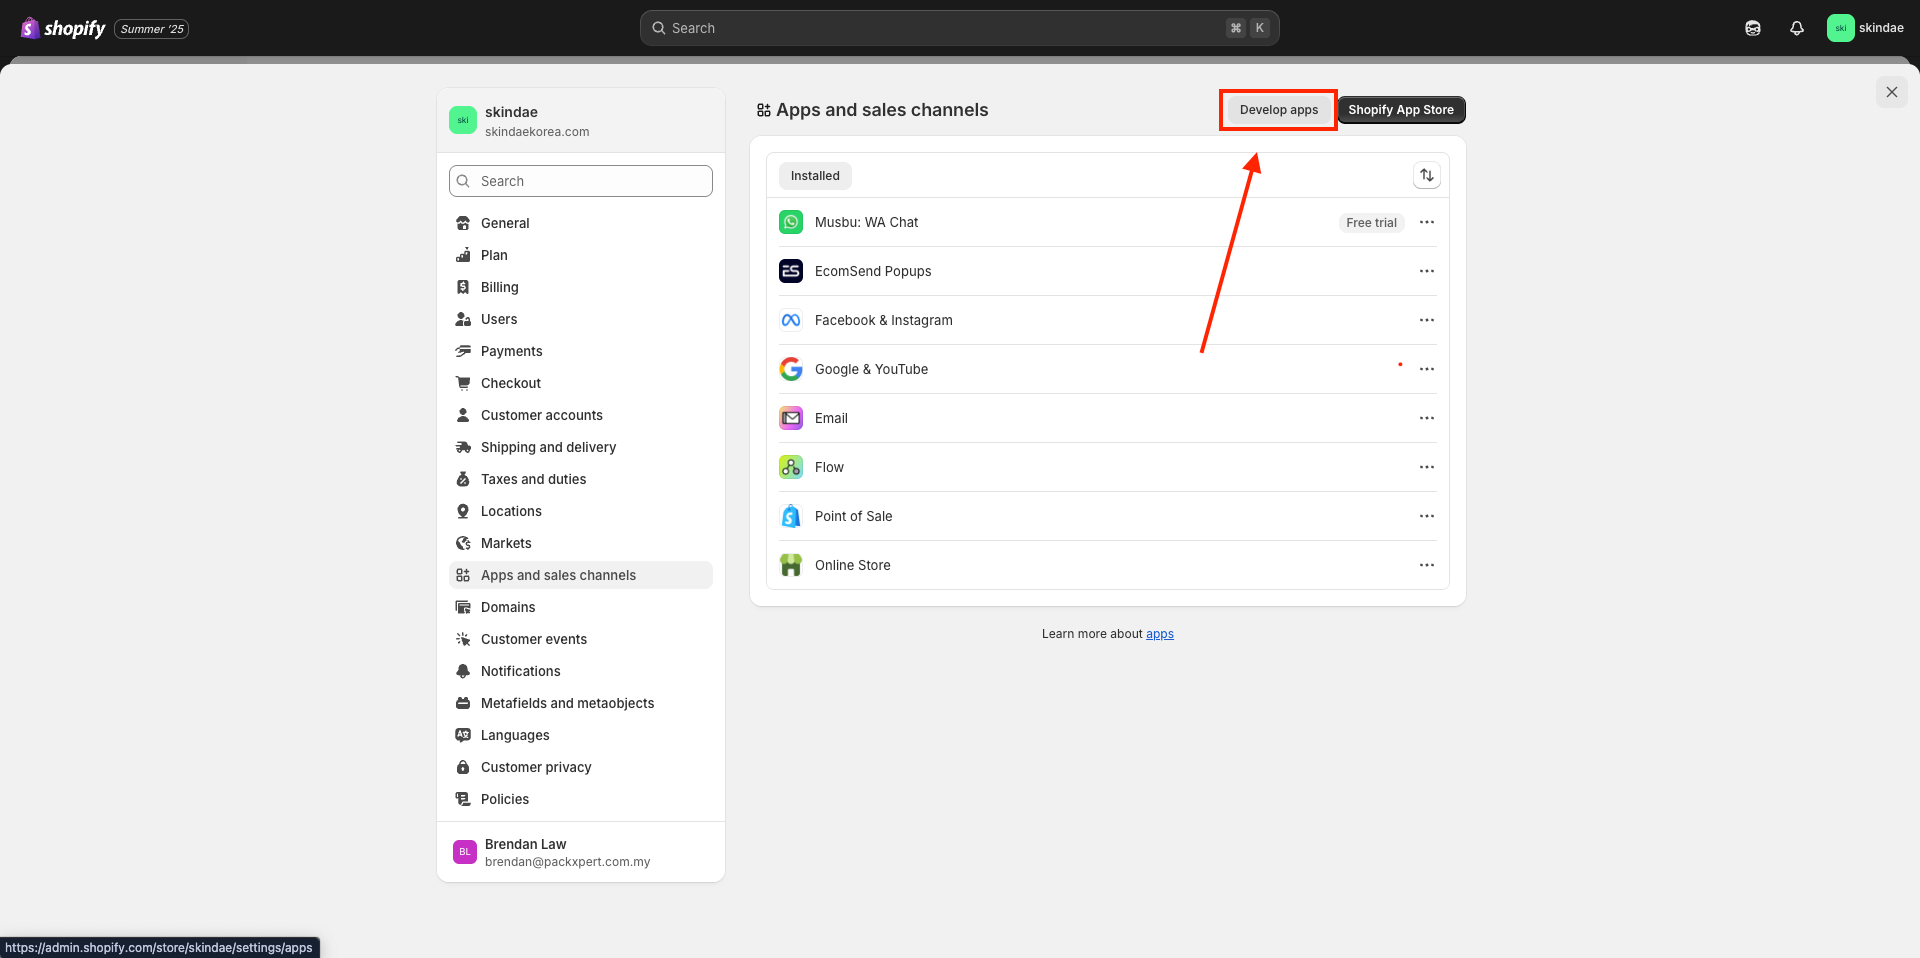Open General settings

pos(581,223)
